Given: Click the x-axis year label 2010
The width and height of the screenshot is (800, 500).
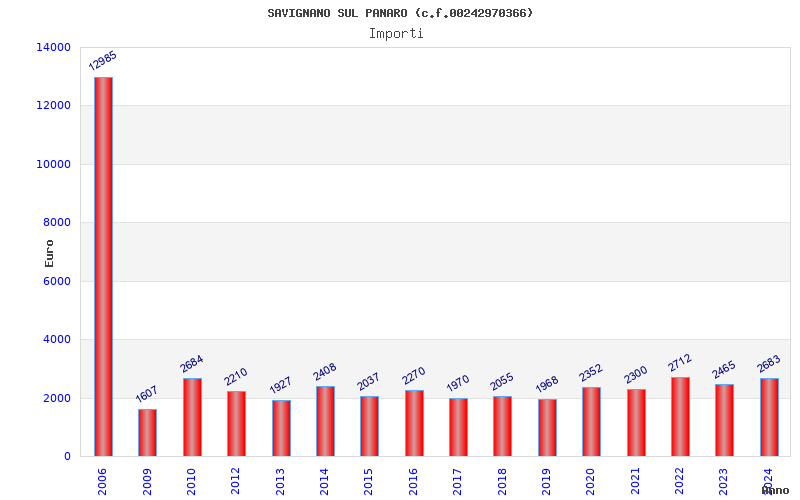Looking at the screenshot, I should click(191, 482).
